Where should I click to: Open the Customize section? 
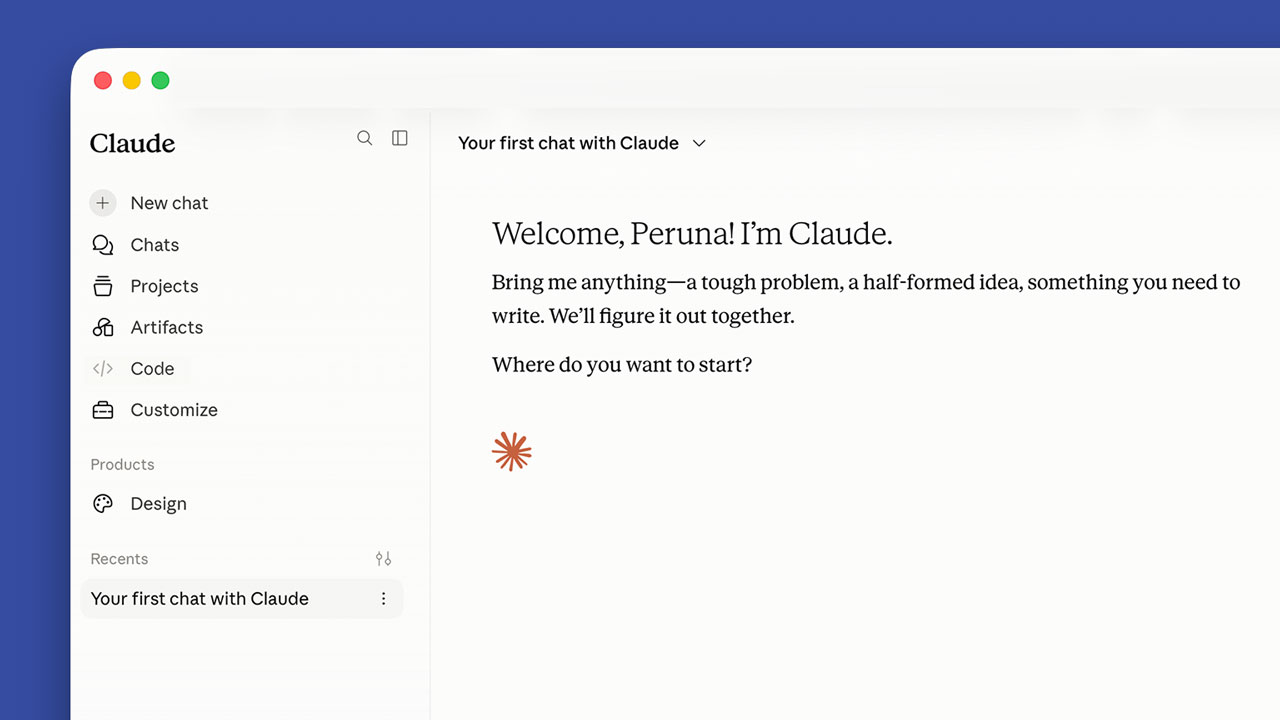(x=174, y=410)
